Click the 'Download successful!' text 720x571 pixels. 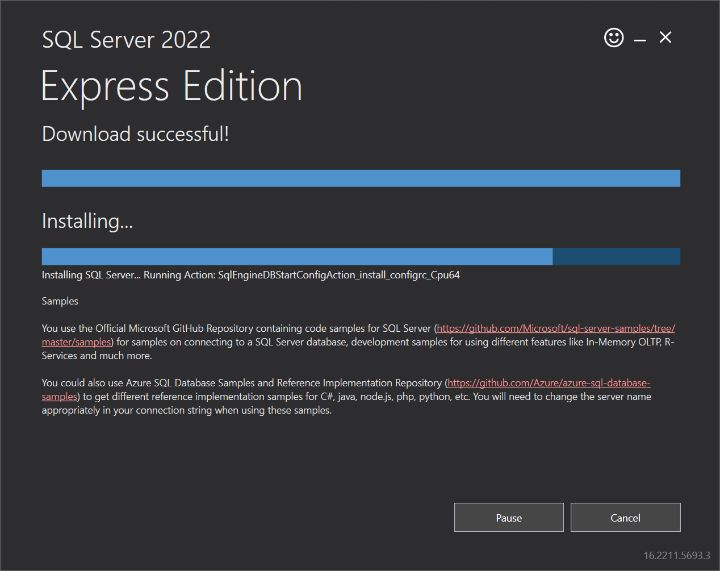(x=135, y=134)
